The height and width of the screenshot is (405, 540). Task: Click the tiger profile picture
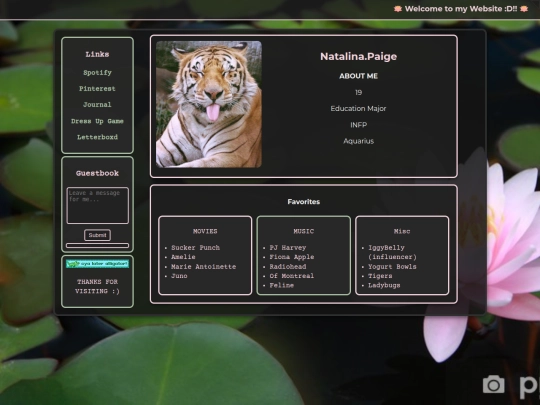pyautogui.click(x=209, y=104)
